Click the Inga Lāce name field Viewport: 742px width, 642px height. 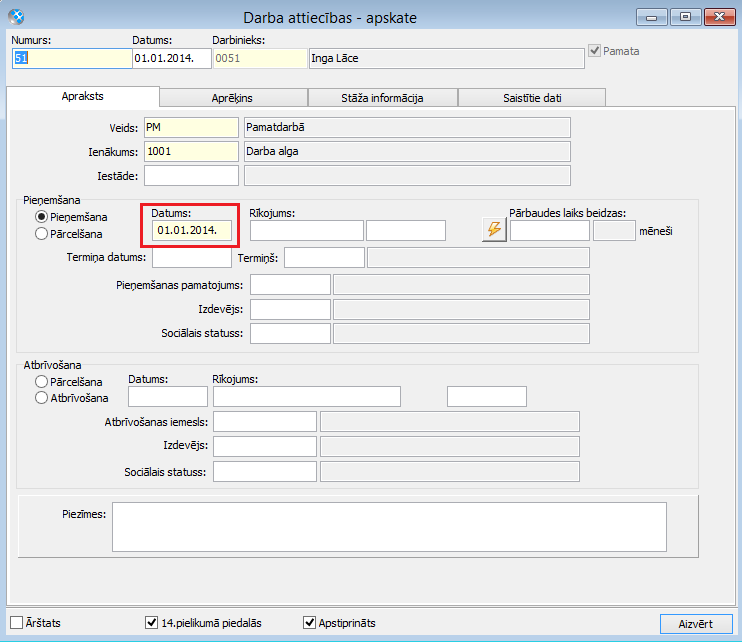click(447, 58)
